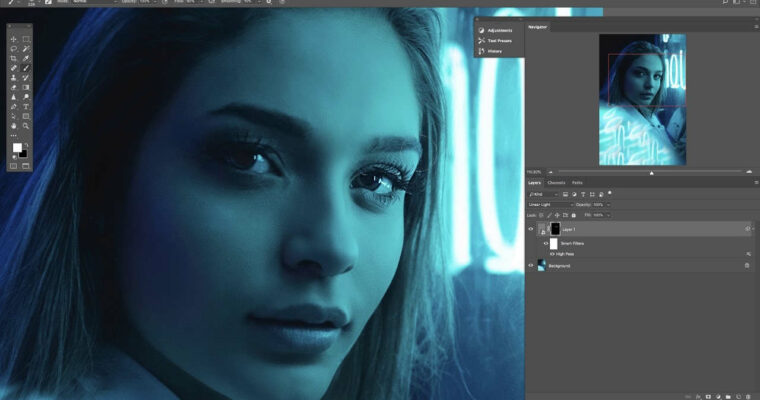The height and width of the screenshot is (400, 760).
Task: Reset default foreground and background colors
Action: coord(14,157)
